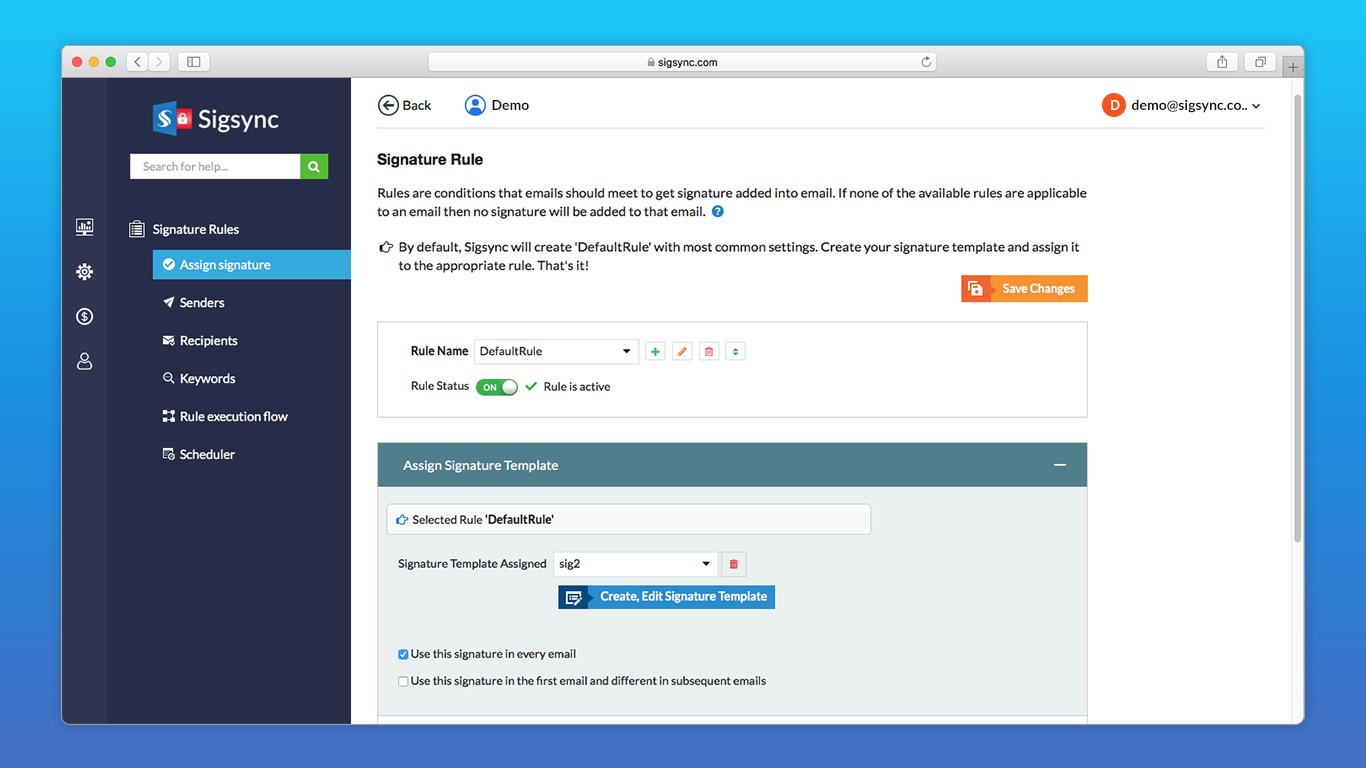The height and width of the screenshot is (768, 1366).
Task: Select Assign signature in sidebar
Action: [251, 265]
